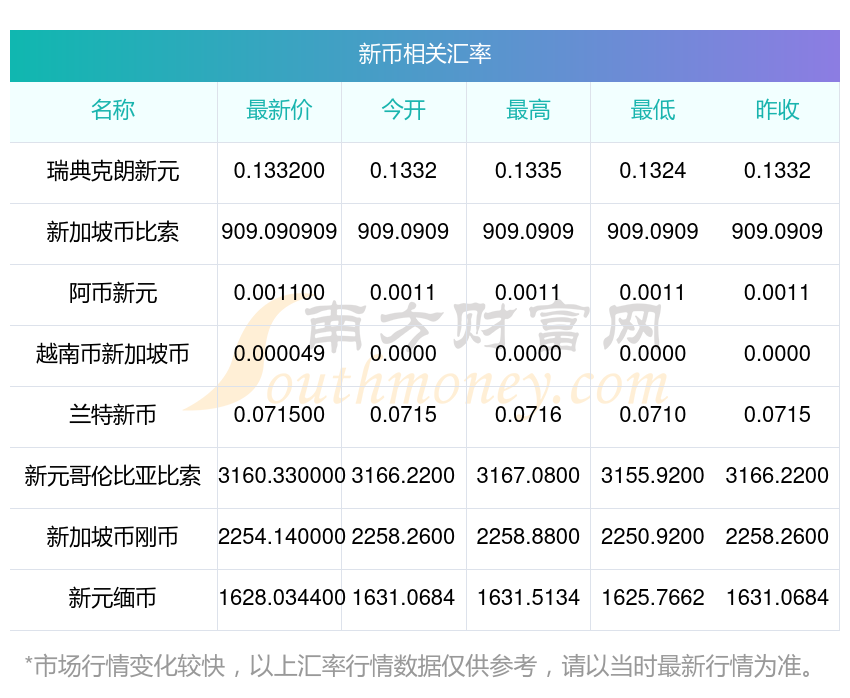The image size is (850, 698).
Task: Click 新加坡币刚币 今开 value 2258.2600
Action: (x=403, y=537)
